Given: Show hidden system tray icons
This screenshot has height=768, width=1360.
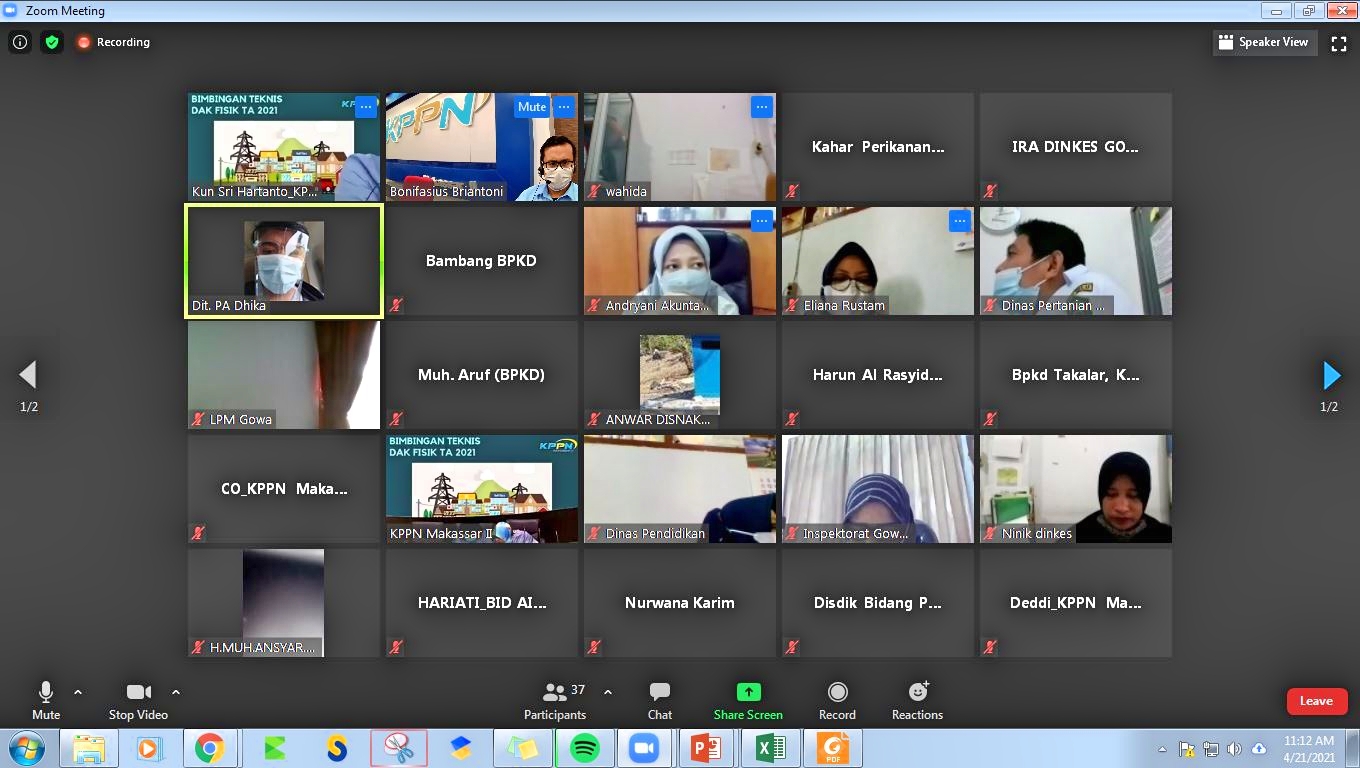Looking at the screenshot, I should point(1162,749).
